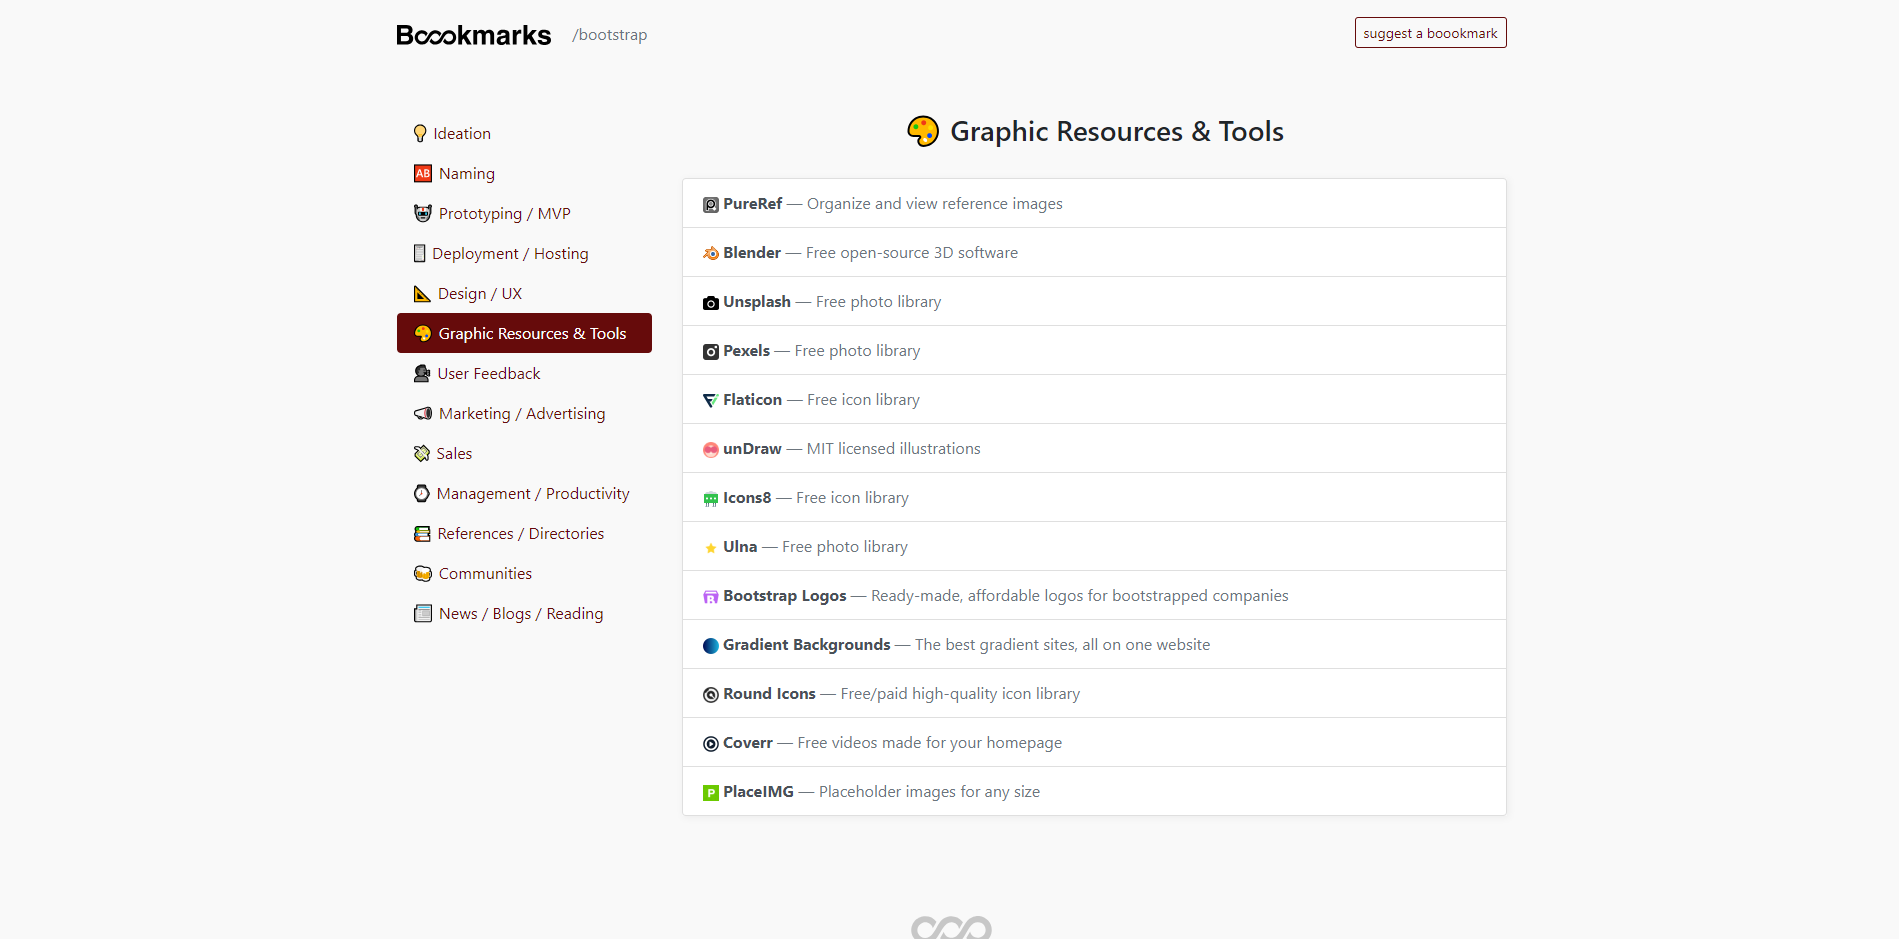Open the Bootstrap Logos bookmark link
This screenshot has width=1899, height=939.
(1094, 595)
